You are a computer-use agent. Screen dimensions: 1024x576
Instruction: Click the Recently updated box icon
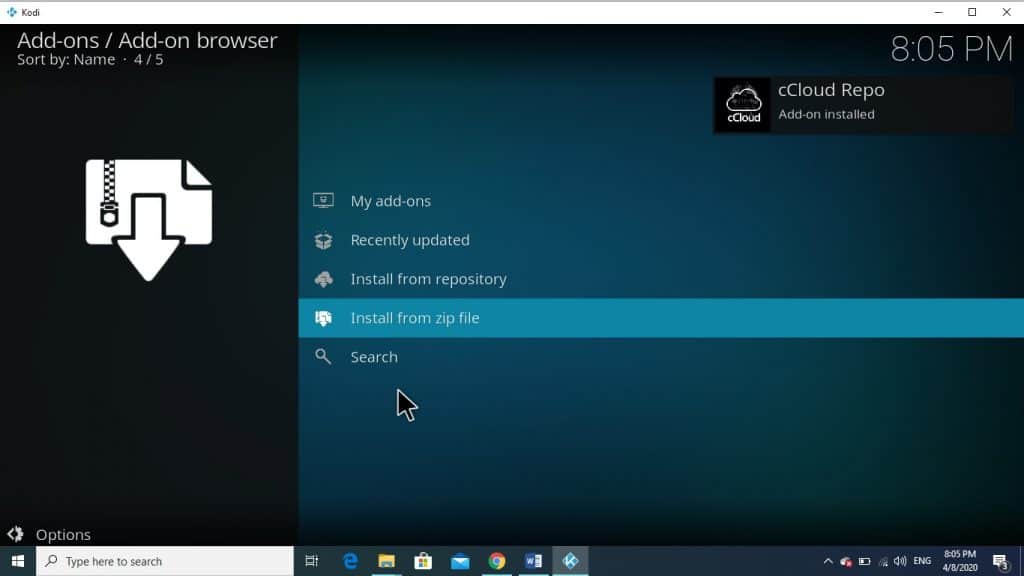pos(323,240)
